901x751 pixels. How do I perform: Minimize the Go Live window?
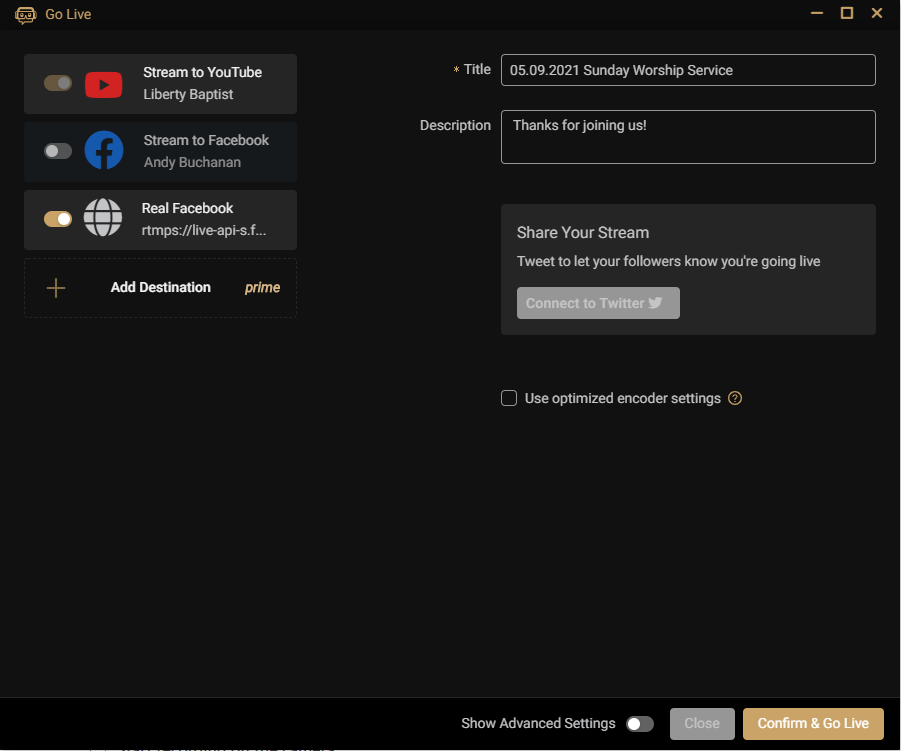pos(817,13)
